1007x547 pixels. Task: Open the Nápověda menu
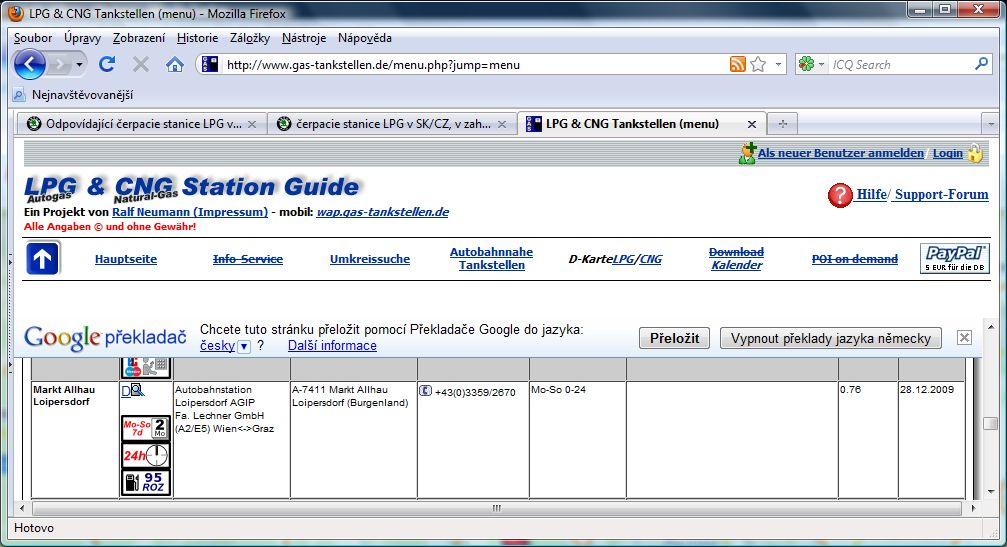click(x=365, y=38)
